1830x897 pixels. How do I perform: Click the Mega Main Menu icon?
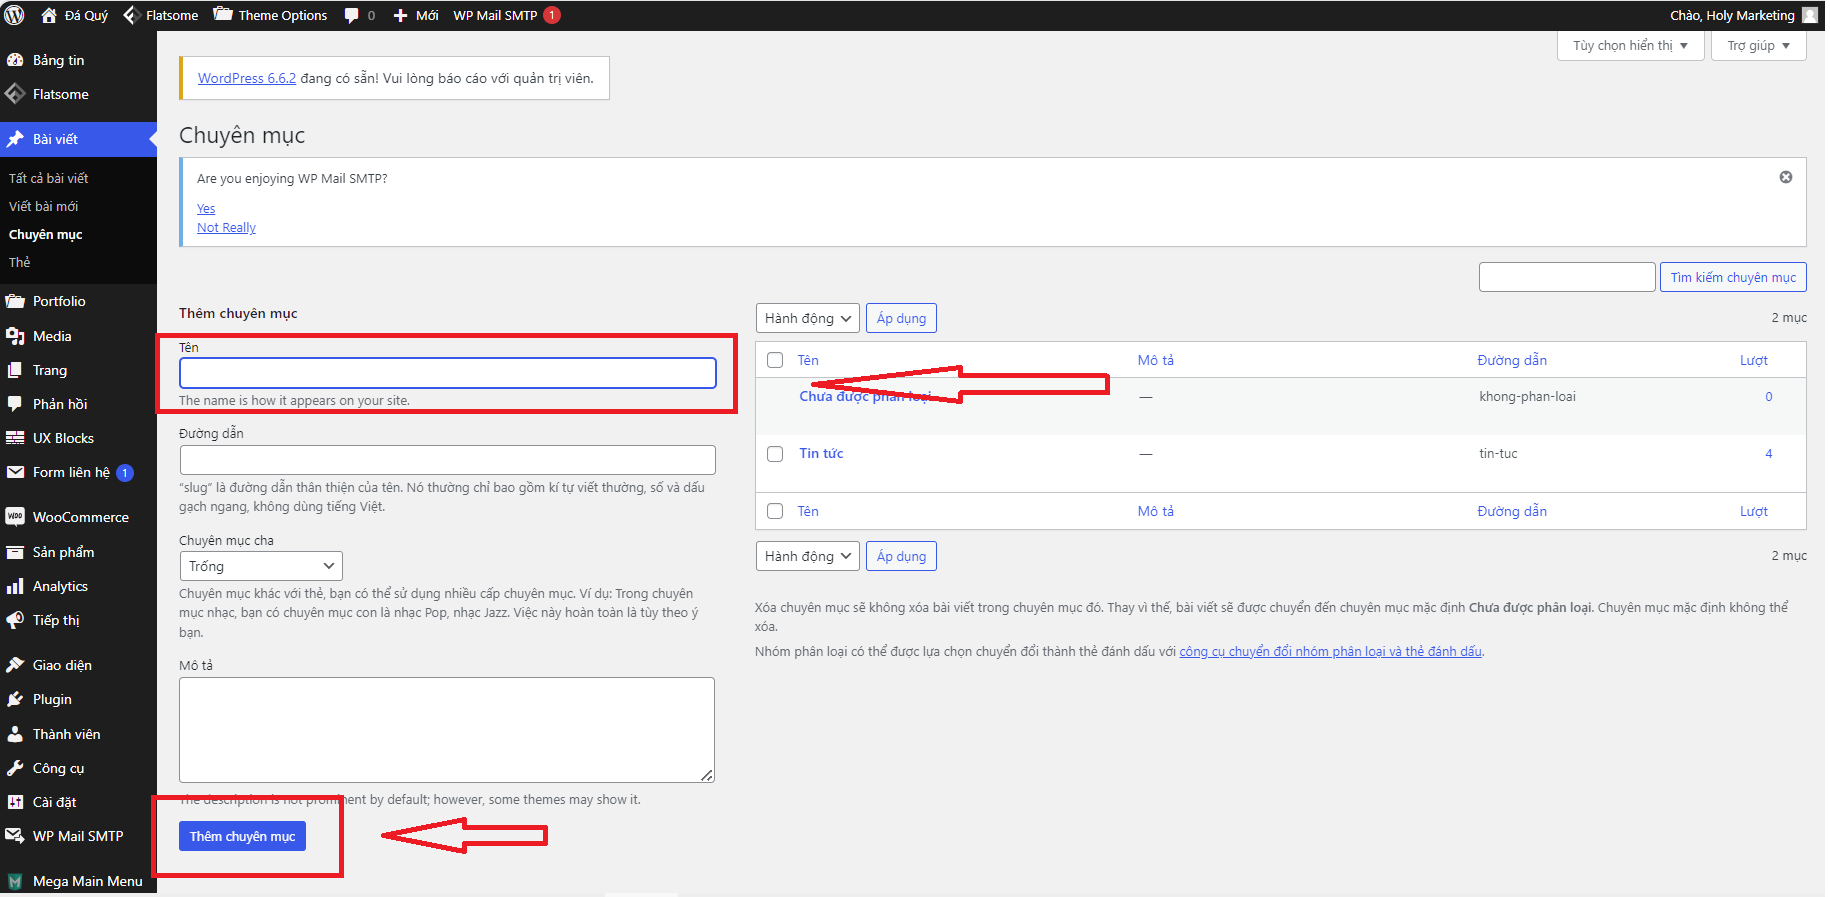[x=15, y=881]
